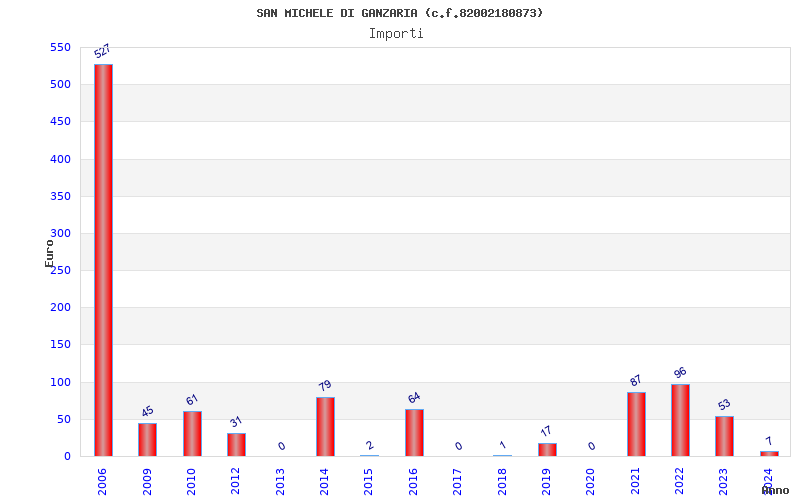Click the value label 1 above 2018
The width and height of the screenshot is (800, 500).
[x=503, y=445]
